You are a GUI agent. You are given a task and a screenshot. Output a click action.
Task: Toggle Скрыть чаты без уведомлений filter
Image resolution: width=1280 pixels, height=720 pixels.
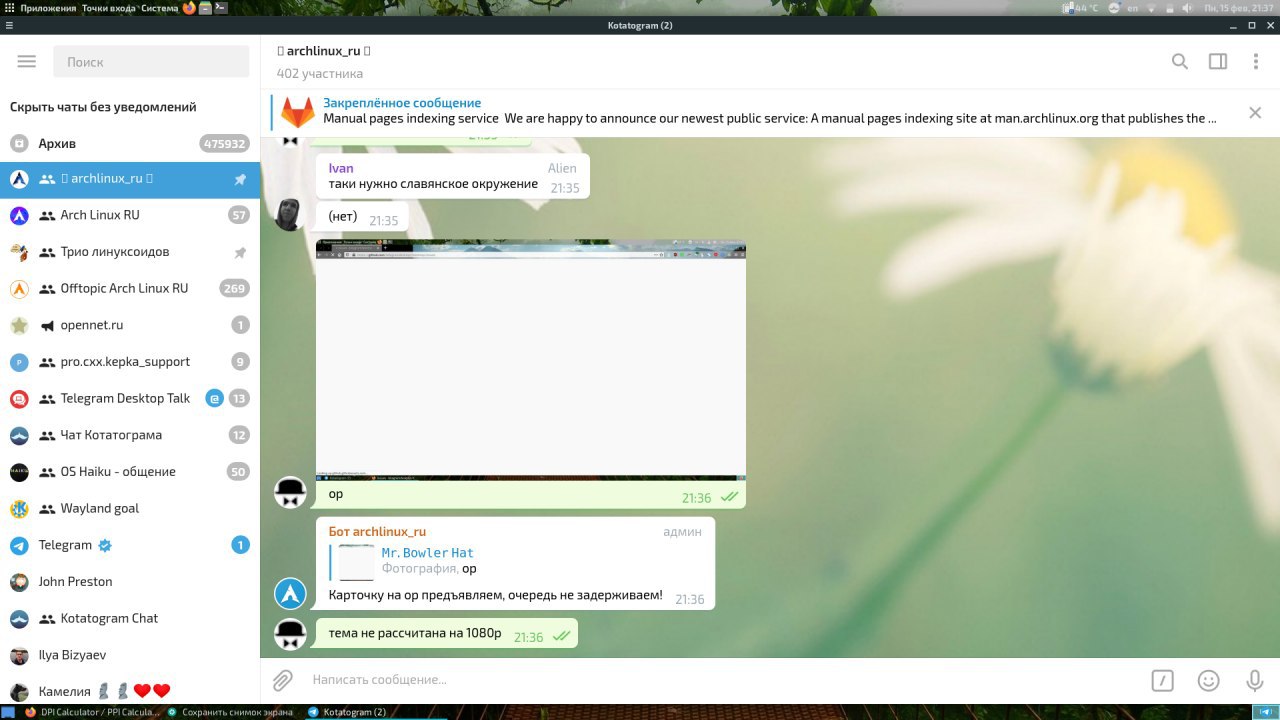click(103, 107)
